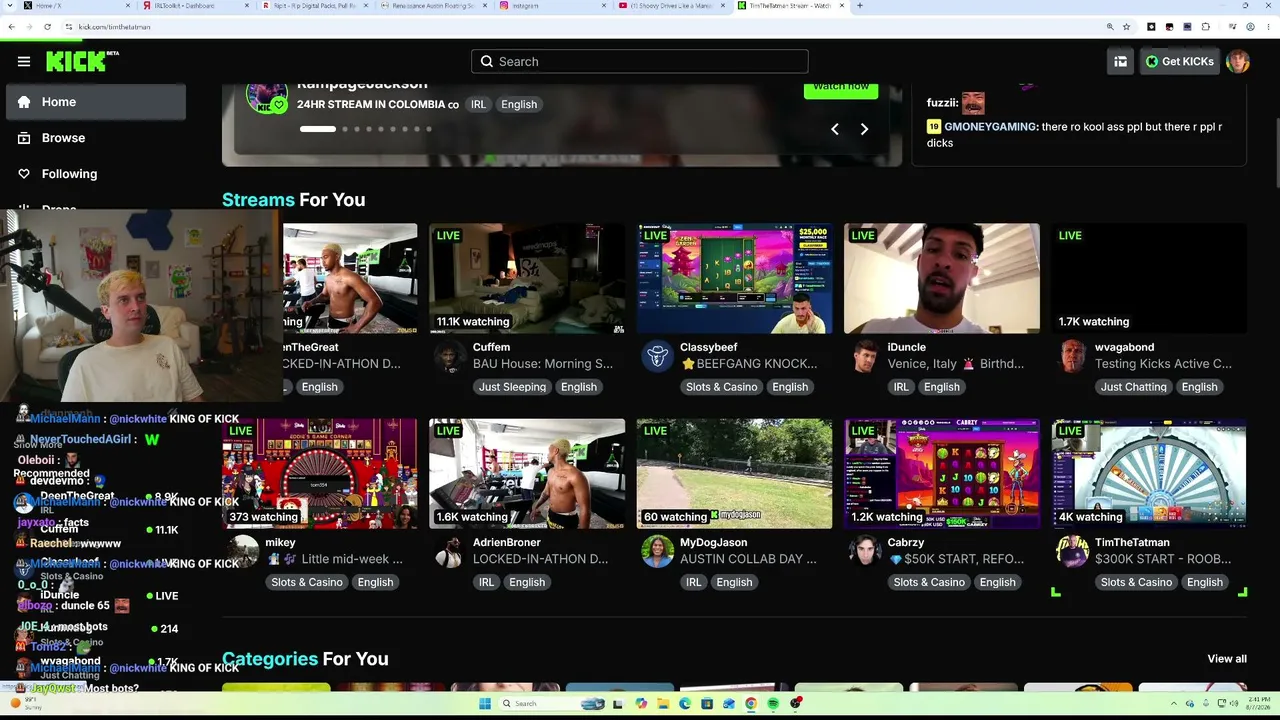
Task: Click Cuffem's channel avatar
Action: [449, 356]
